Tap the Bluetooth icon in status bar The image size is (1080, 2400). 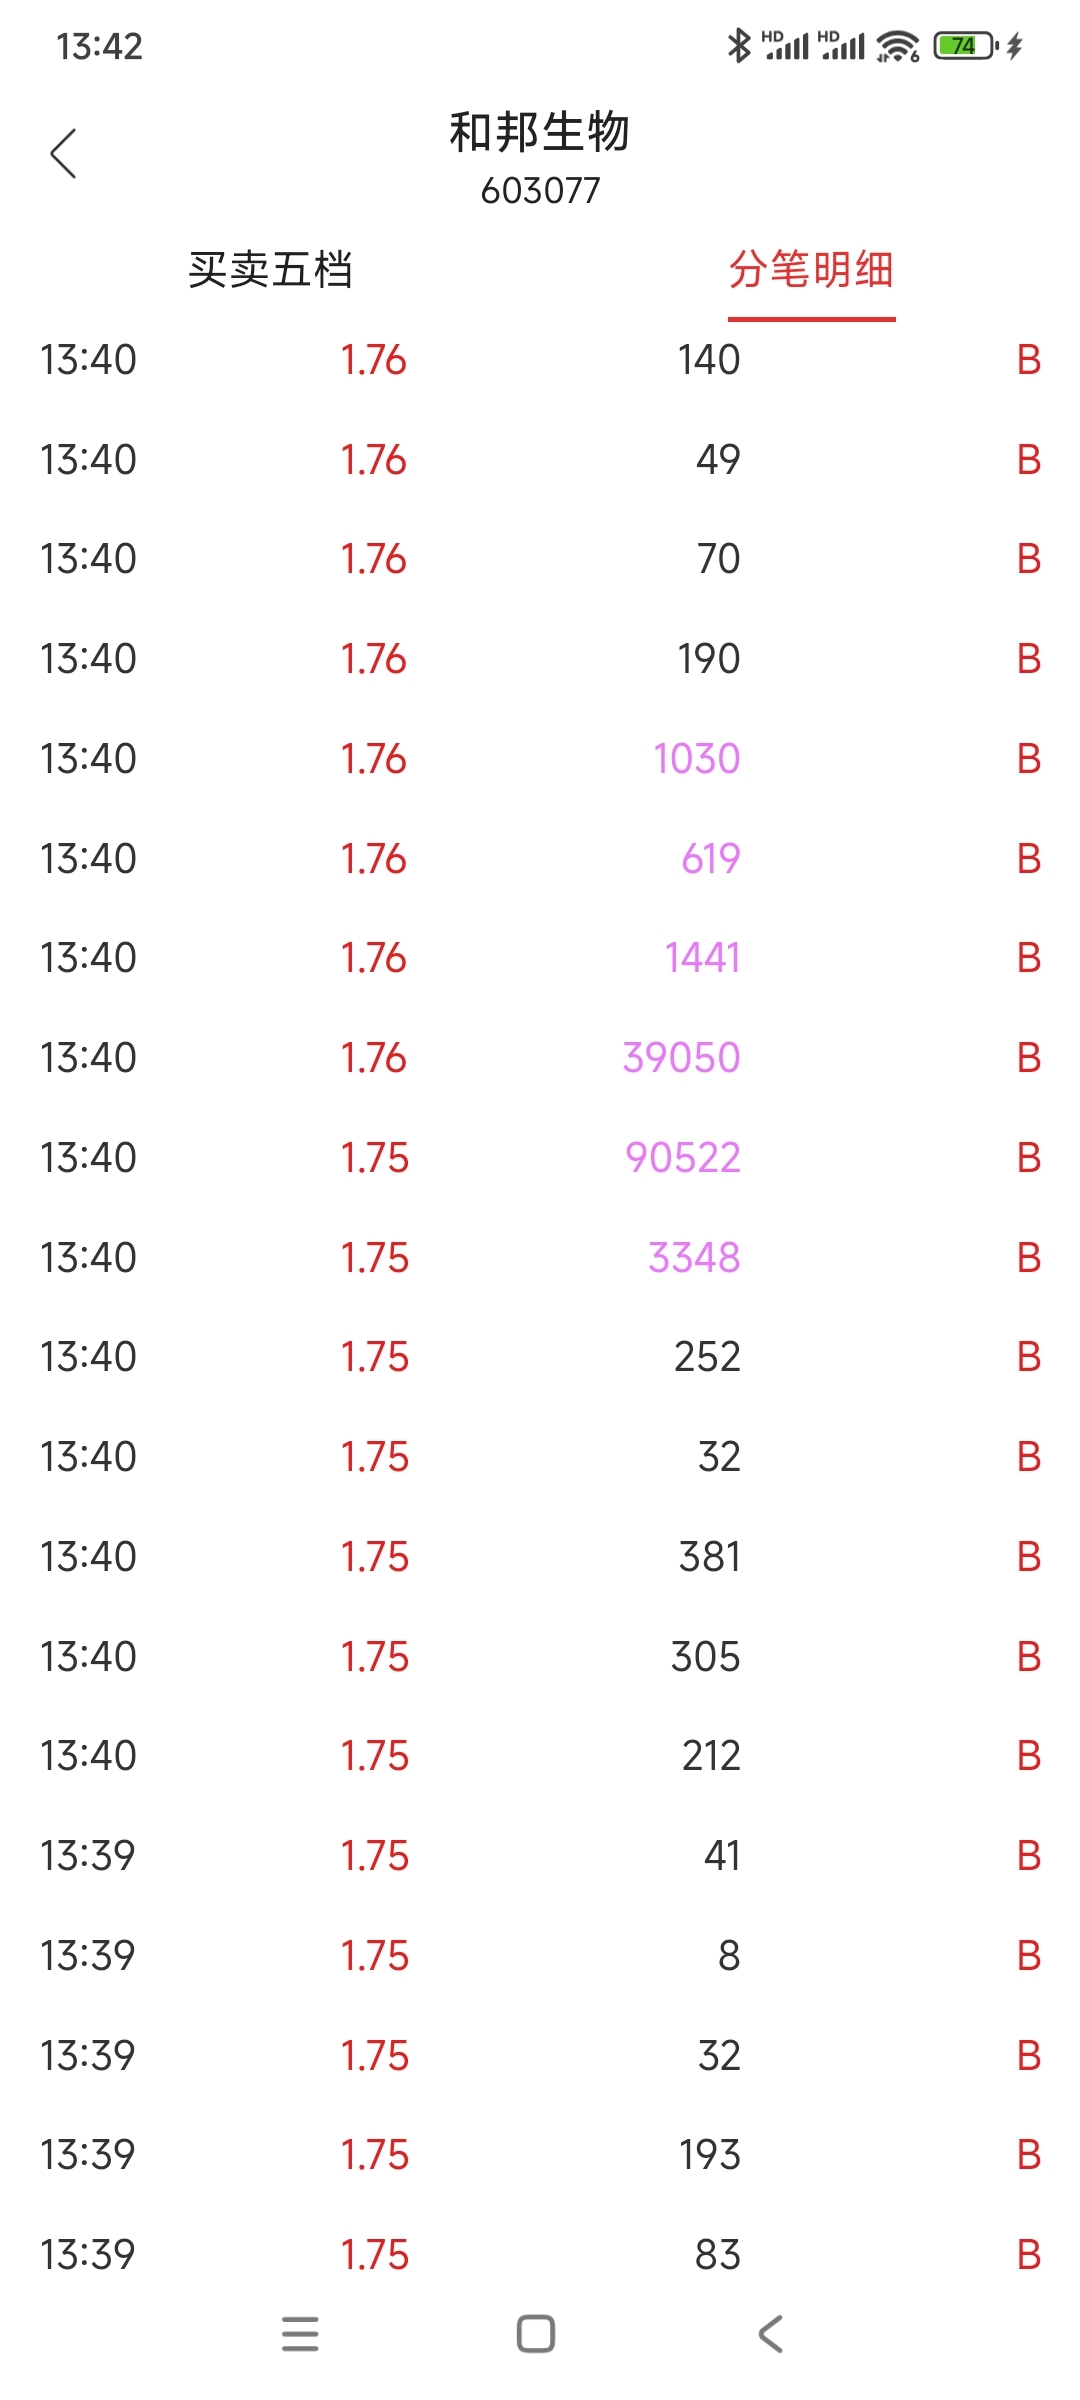(x=739, y=46)
